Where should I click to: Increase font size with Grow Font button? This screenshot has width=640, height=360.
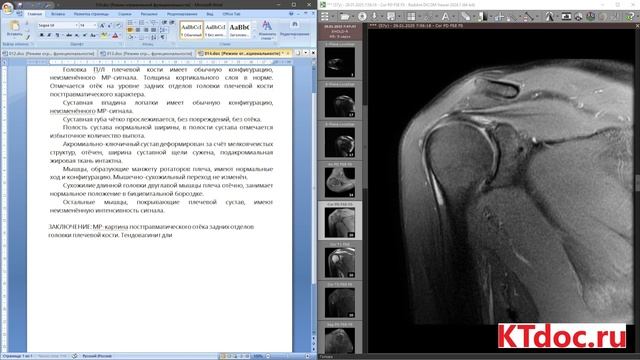coord(102,25)
